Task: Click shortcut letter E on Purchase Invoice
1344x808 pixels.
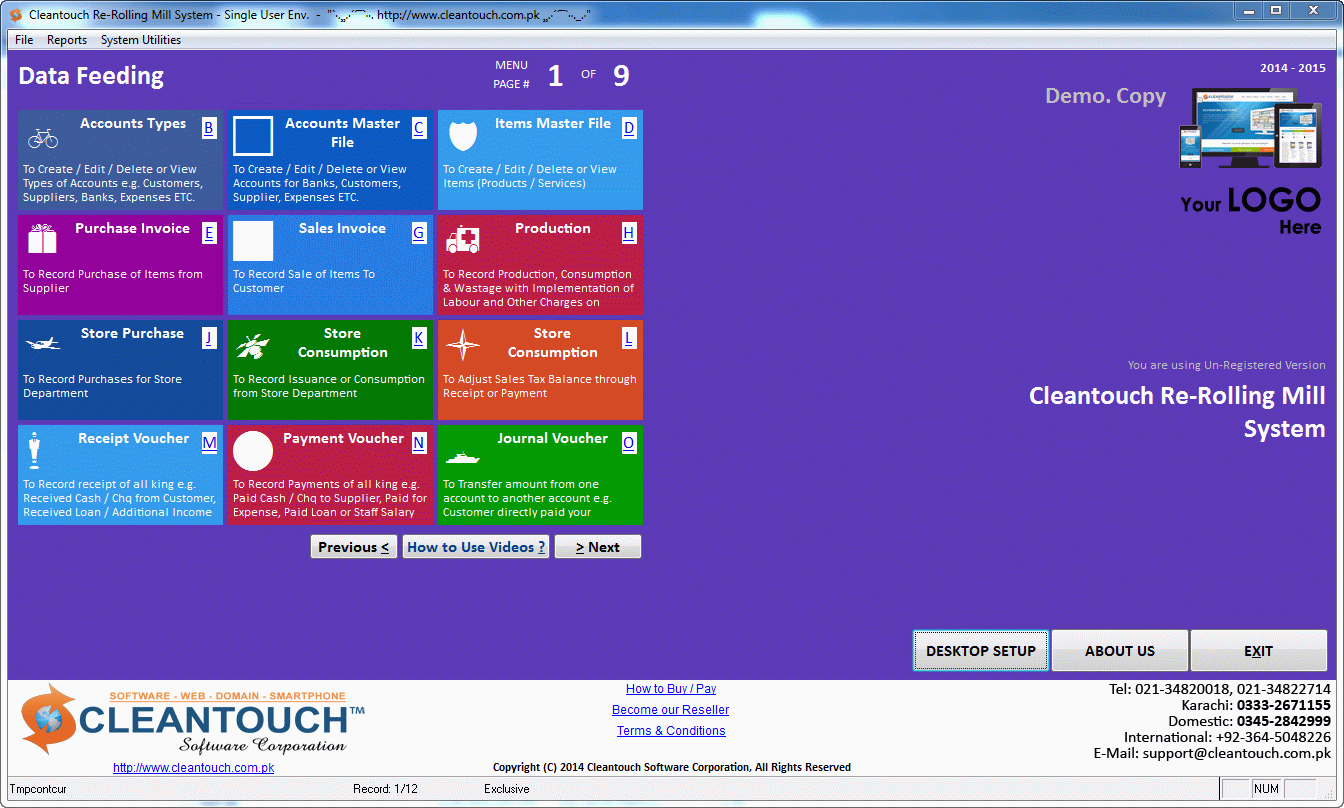Action: pyautogui.click(x=208, y=233)
